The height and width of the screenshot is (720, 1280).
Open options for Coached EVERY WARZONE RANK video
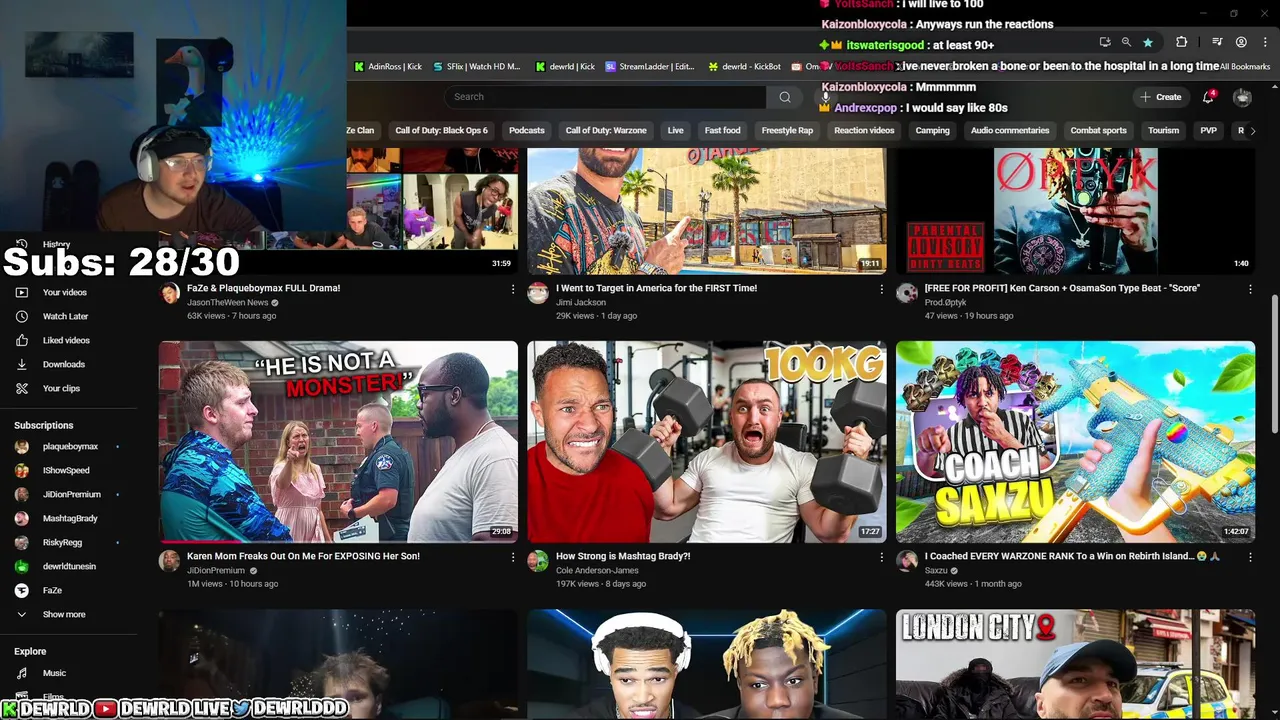click(1250, 557)
